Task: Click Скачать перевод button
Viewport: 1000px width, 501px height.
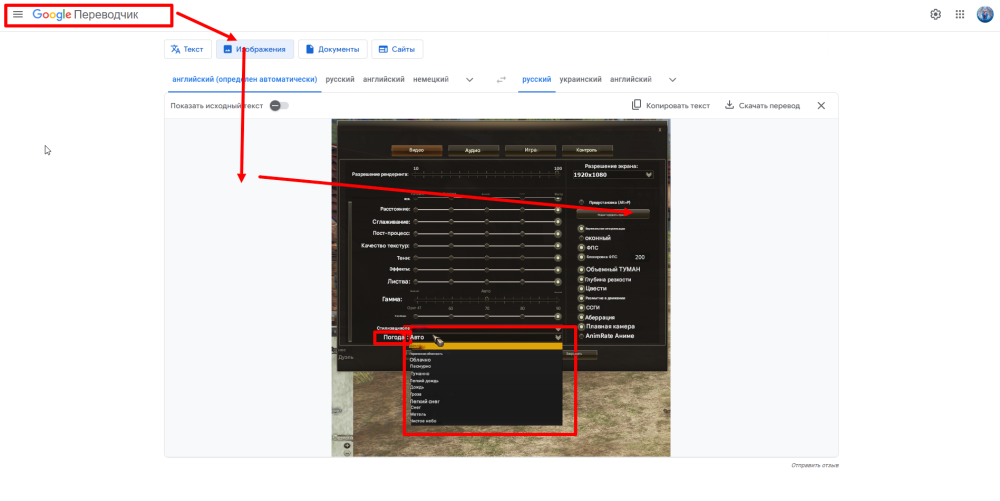Action: click(x=763, y=105)
